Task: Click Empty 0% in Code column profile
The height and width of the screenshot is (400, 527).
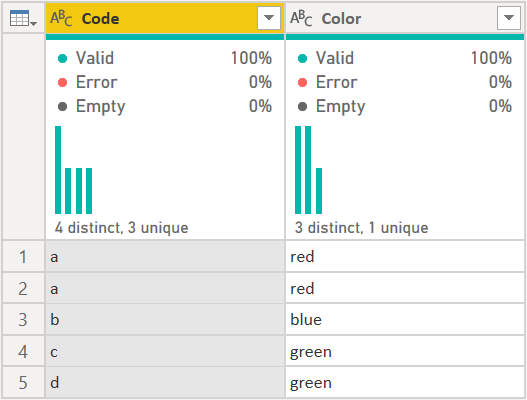Action: pos(165,106)
